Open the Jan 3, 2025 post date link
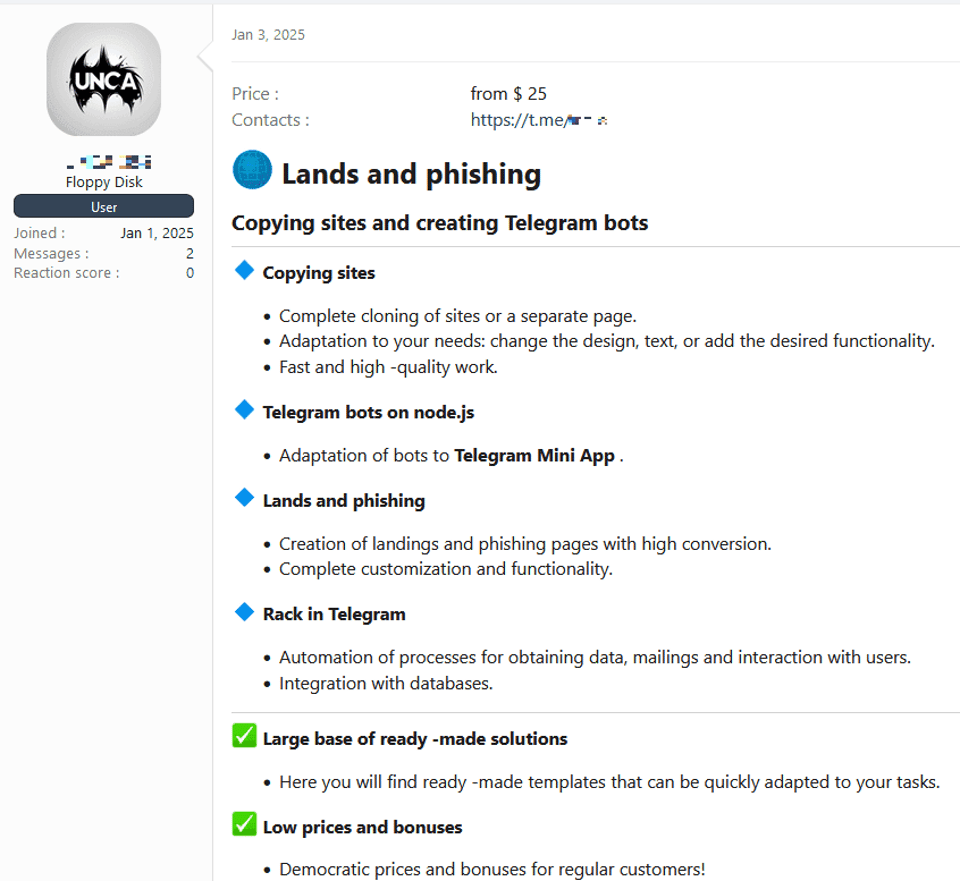 click(x=268, y=35)
